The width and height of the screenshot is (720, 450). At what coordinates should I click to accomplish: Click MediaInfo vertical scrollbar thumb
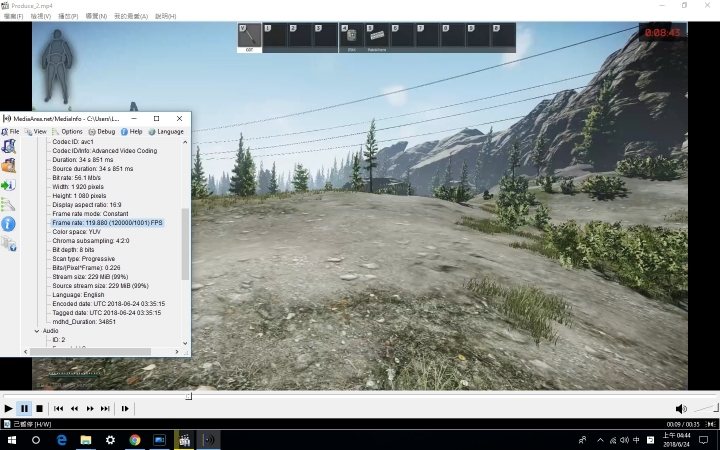tap(186, 244)
